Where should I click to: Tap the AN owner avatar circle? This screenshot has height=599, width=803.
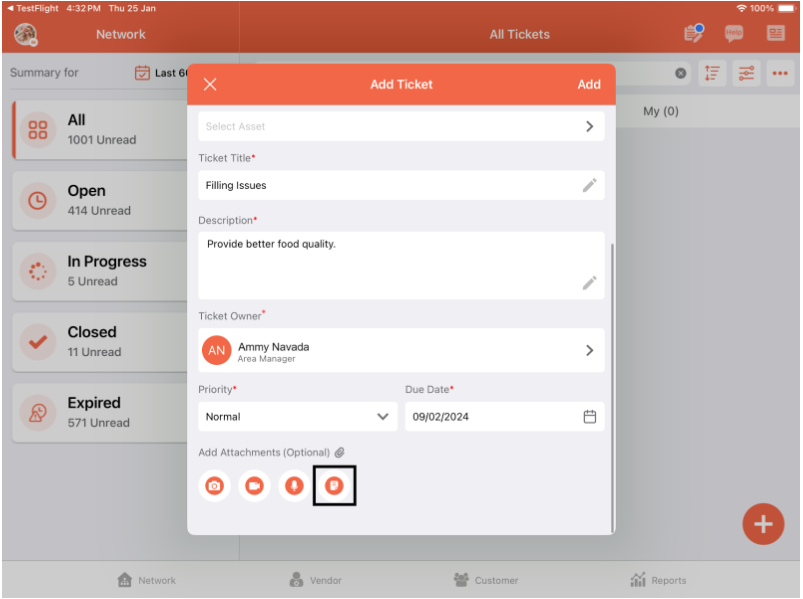pos(217,350)
